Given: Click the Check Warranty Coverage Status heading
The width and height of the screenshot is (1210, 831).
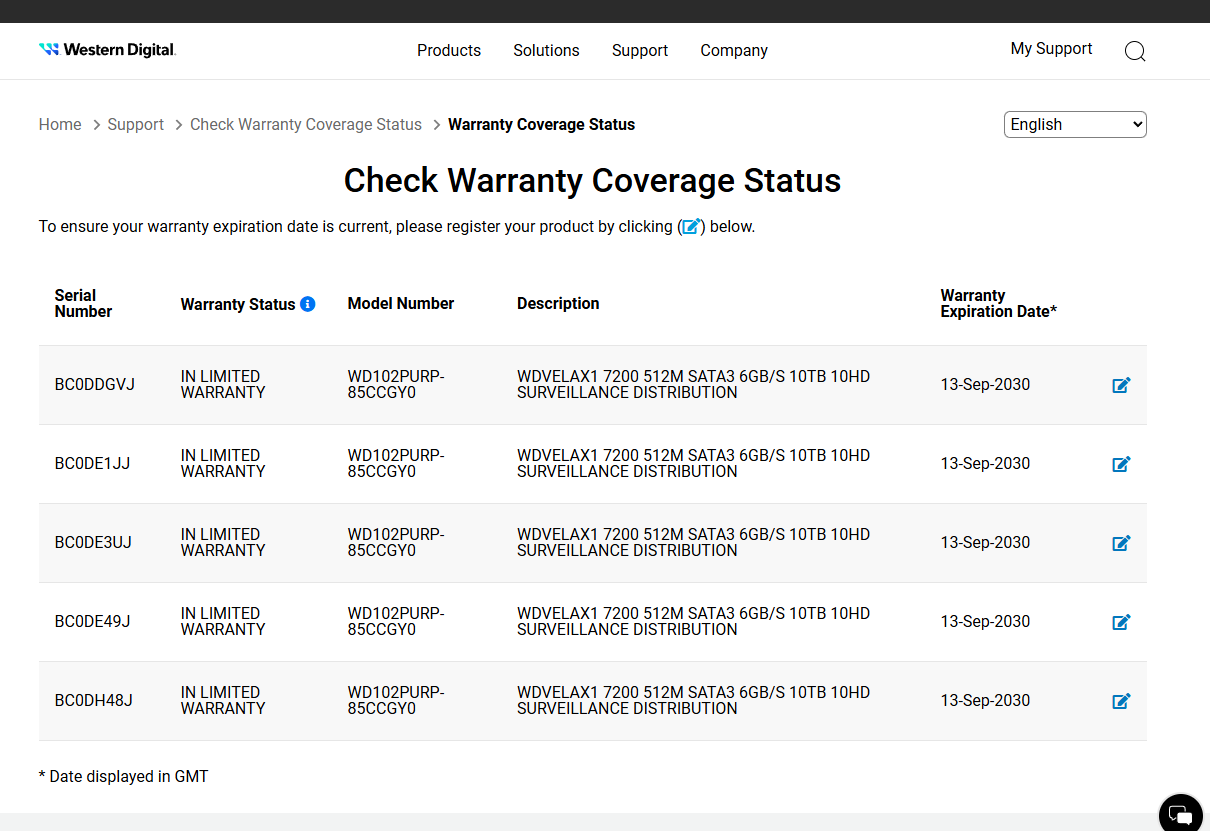Looking at the screenshot, I should 592,180.
